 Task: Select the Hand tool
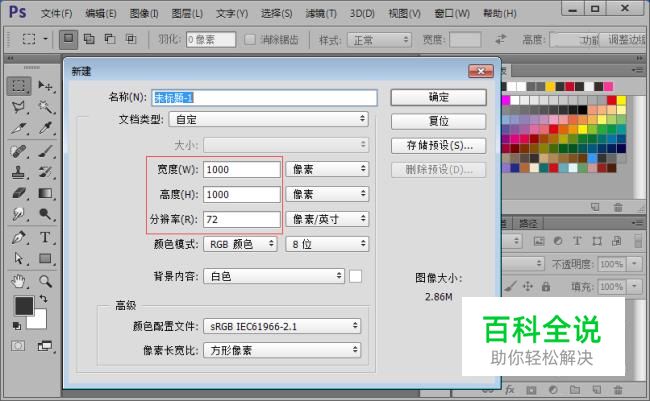tap(18, 282)
